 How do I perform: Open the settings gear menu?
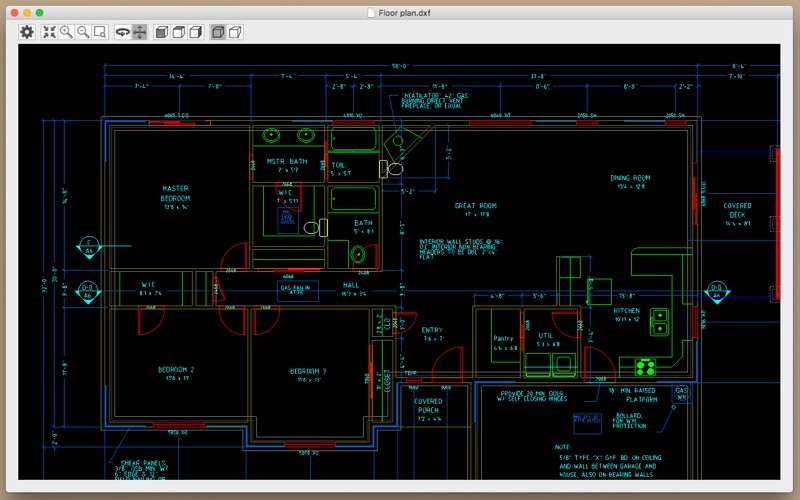pyautogui.click(x=27, y=32)
